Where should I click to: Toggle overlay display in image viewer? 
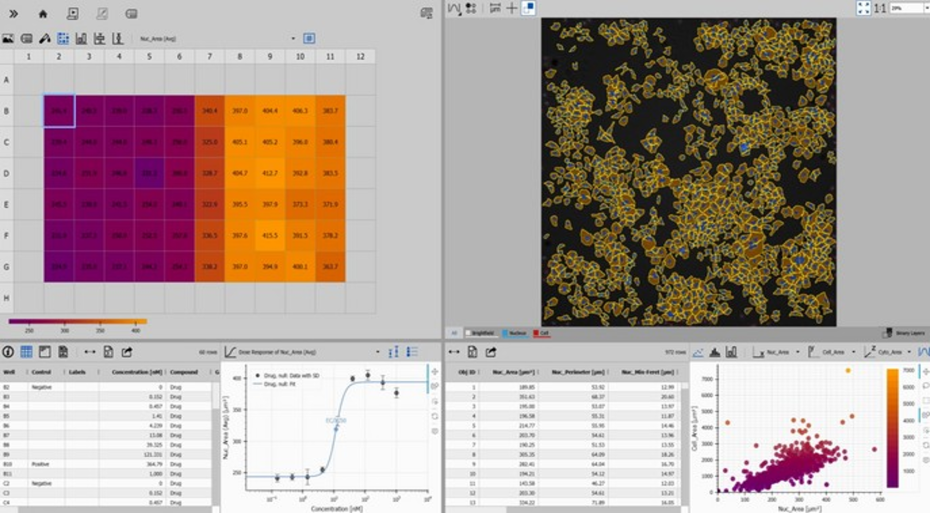(x=528, y=8)
